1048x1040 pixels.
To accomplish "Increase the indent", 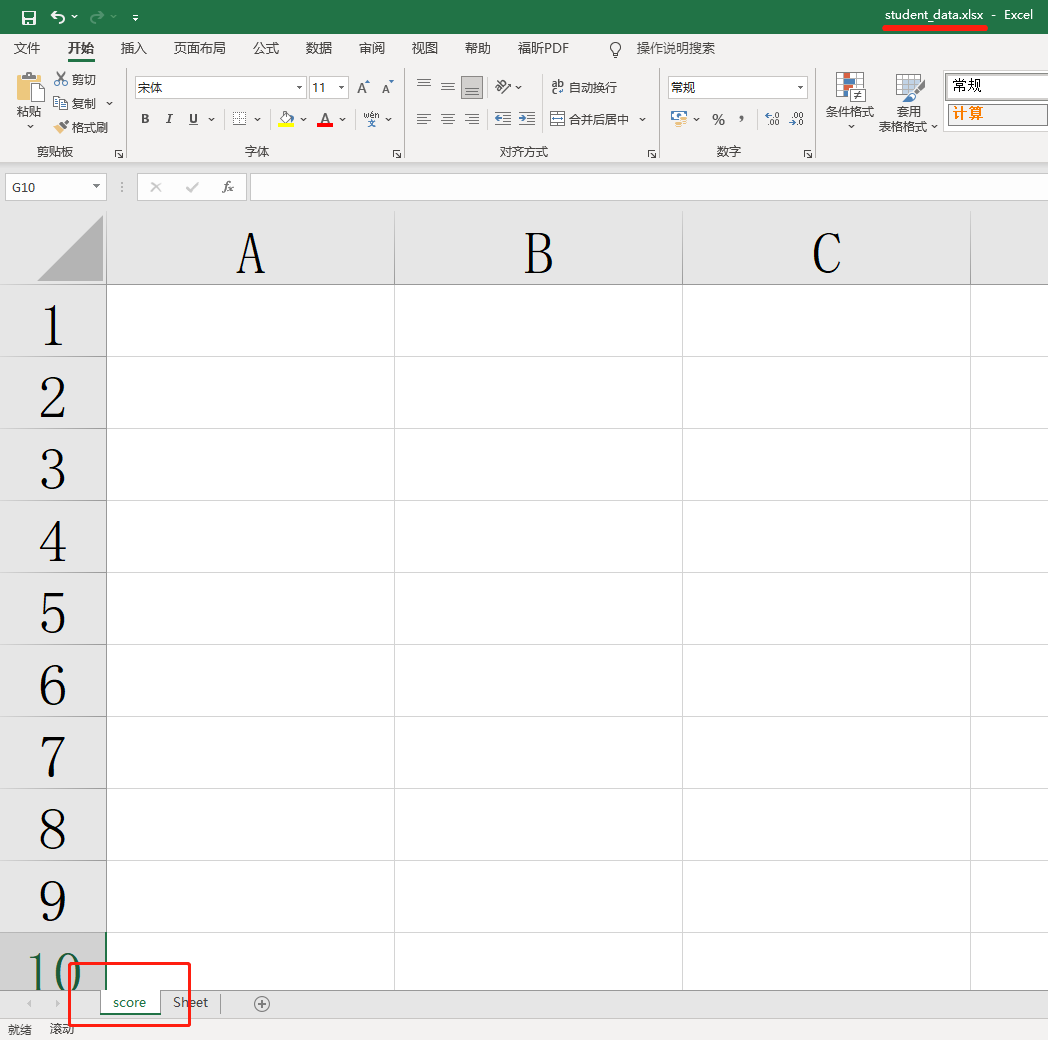I will pos(527,119).
